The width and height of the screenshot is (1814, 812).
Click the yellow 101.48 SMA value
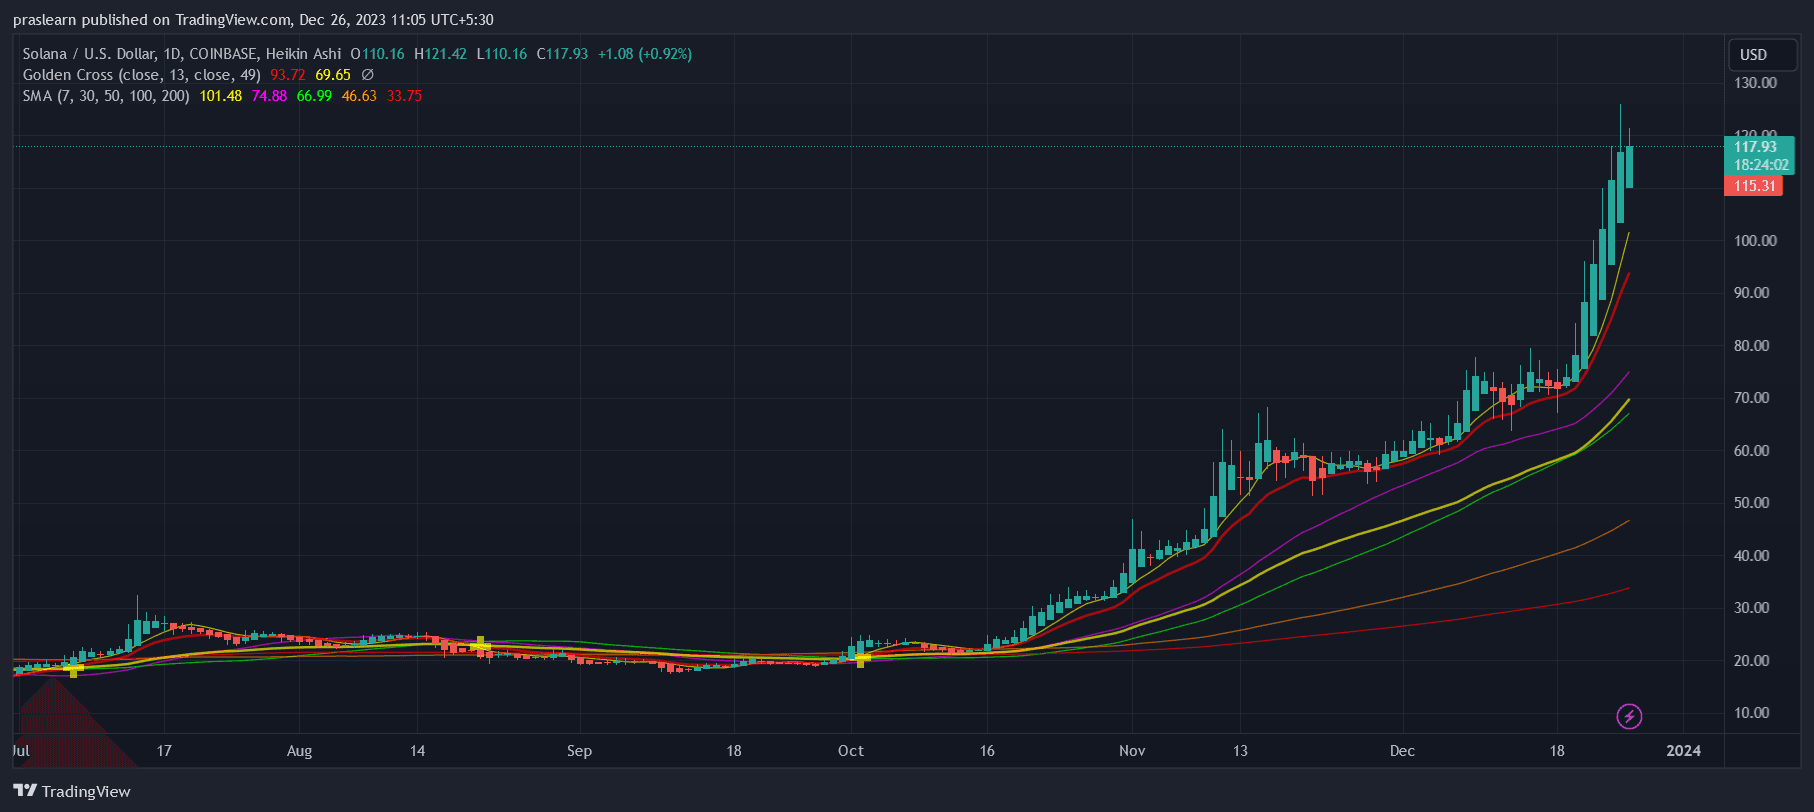(x=220, y=96)
